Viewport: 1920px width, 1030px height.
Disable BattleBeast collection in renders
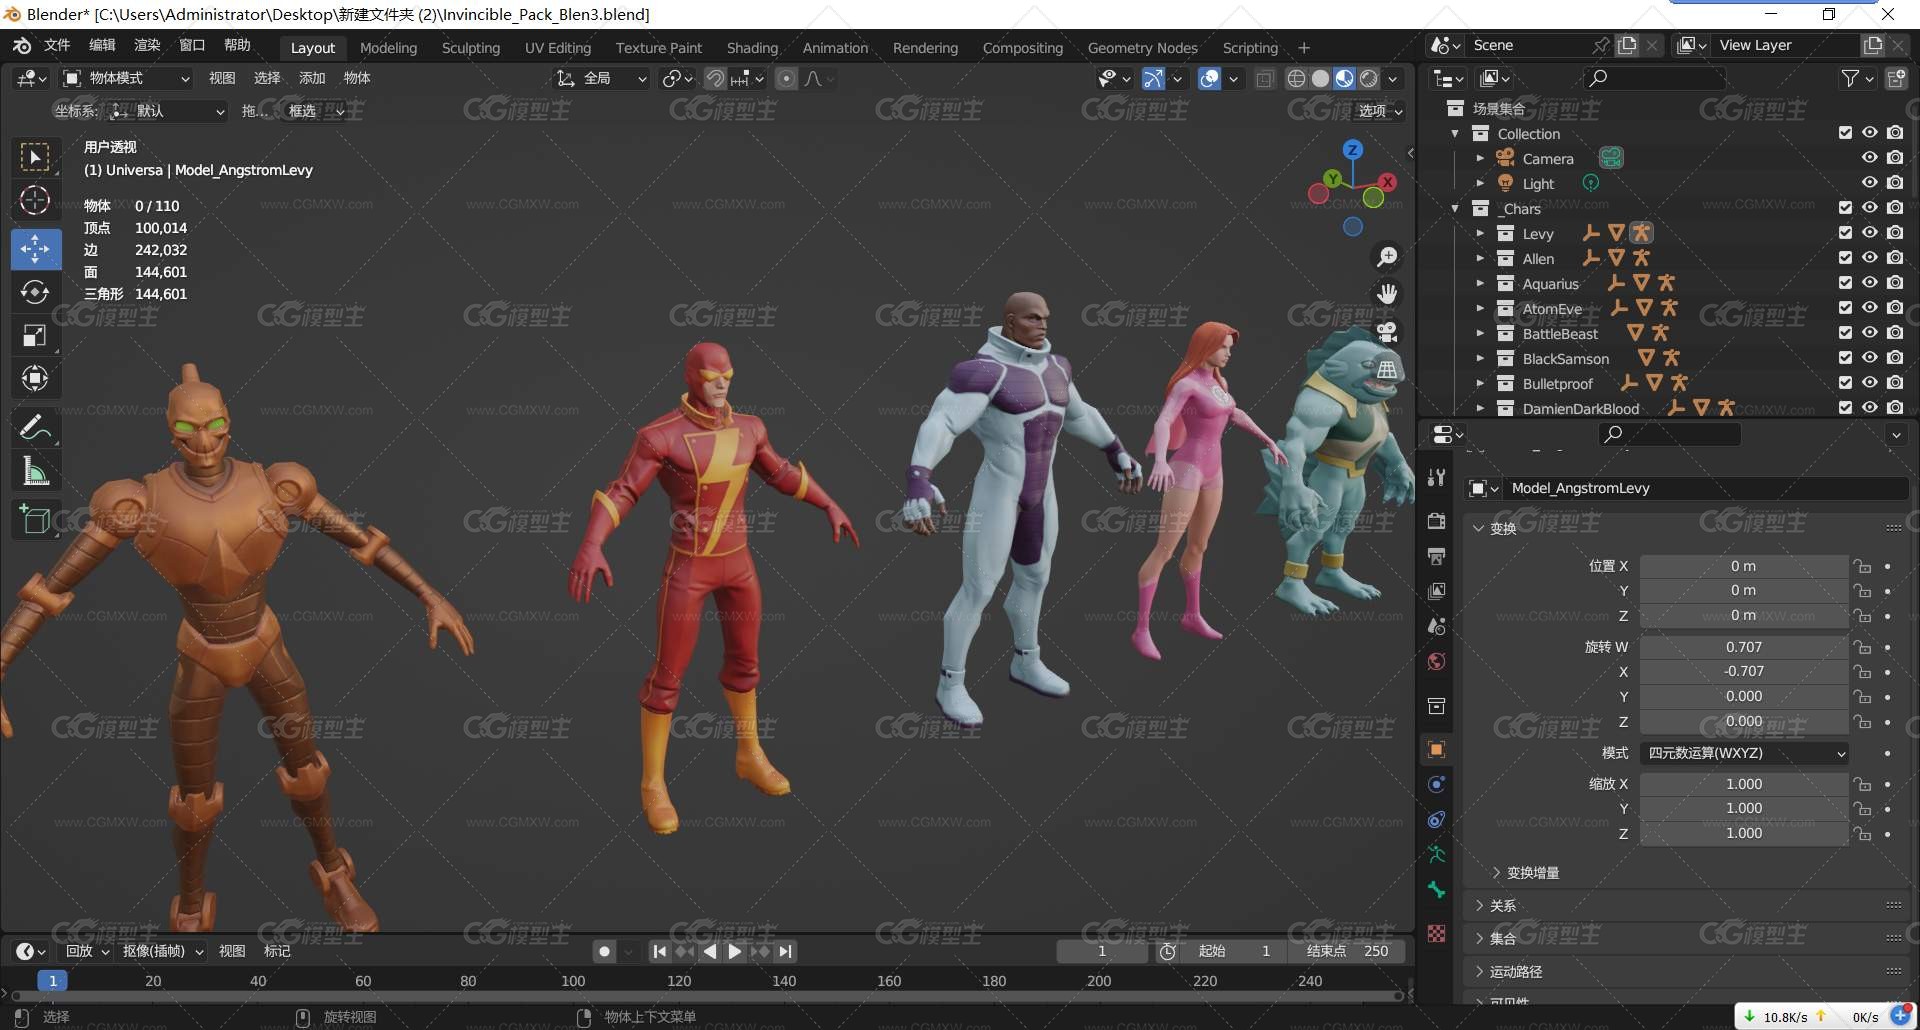[1894, 333]
